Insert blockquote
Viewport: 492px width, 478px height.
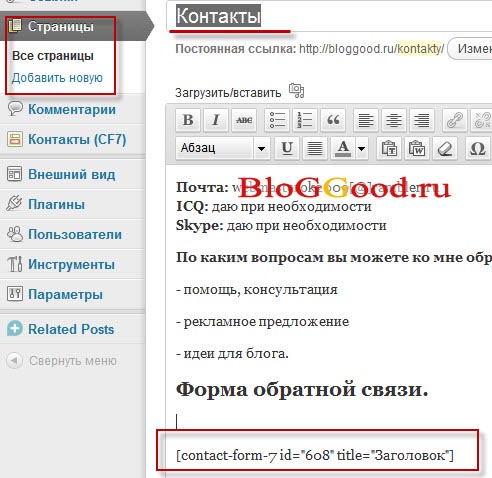[333, 120]
